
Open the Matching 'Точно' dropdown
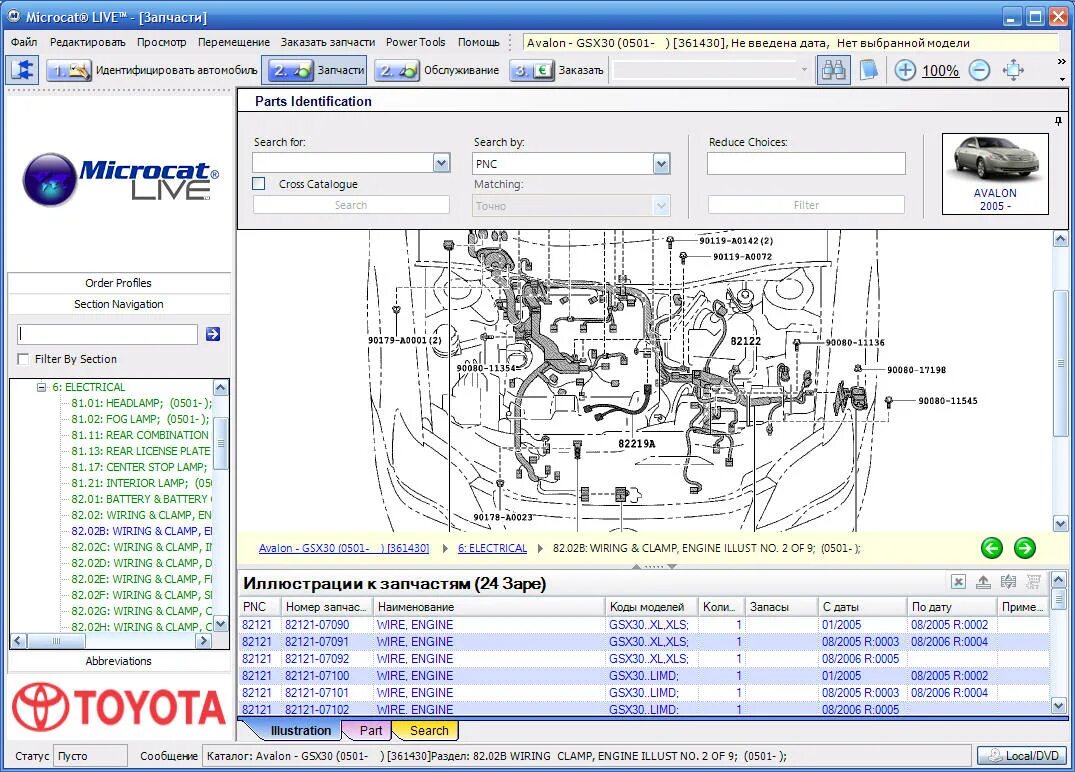(659, 204)
